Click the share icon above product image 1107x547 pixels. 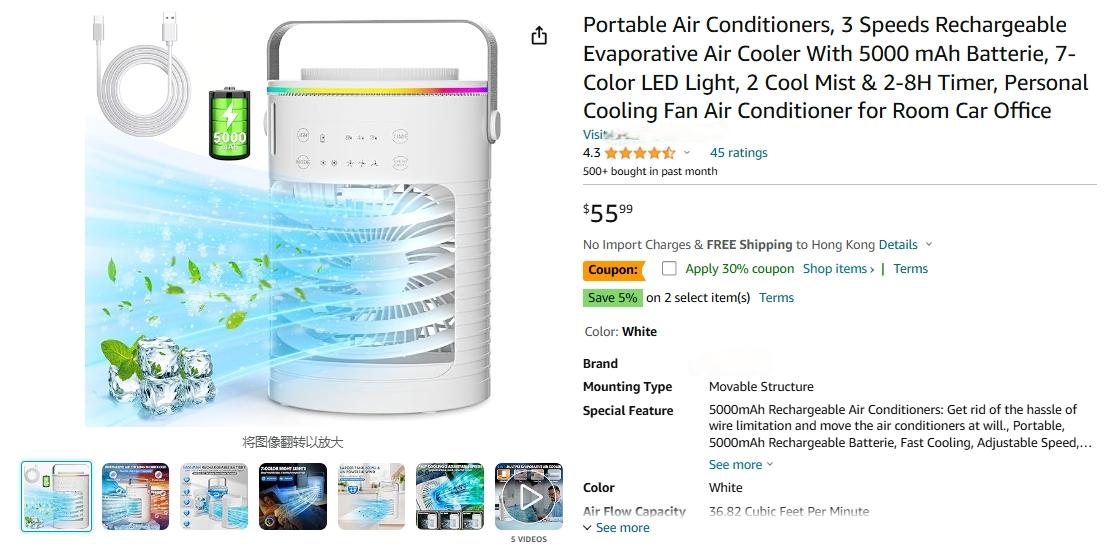539,35
